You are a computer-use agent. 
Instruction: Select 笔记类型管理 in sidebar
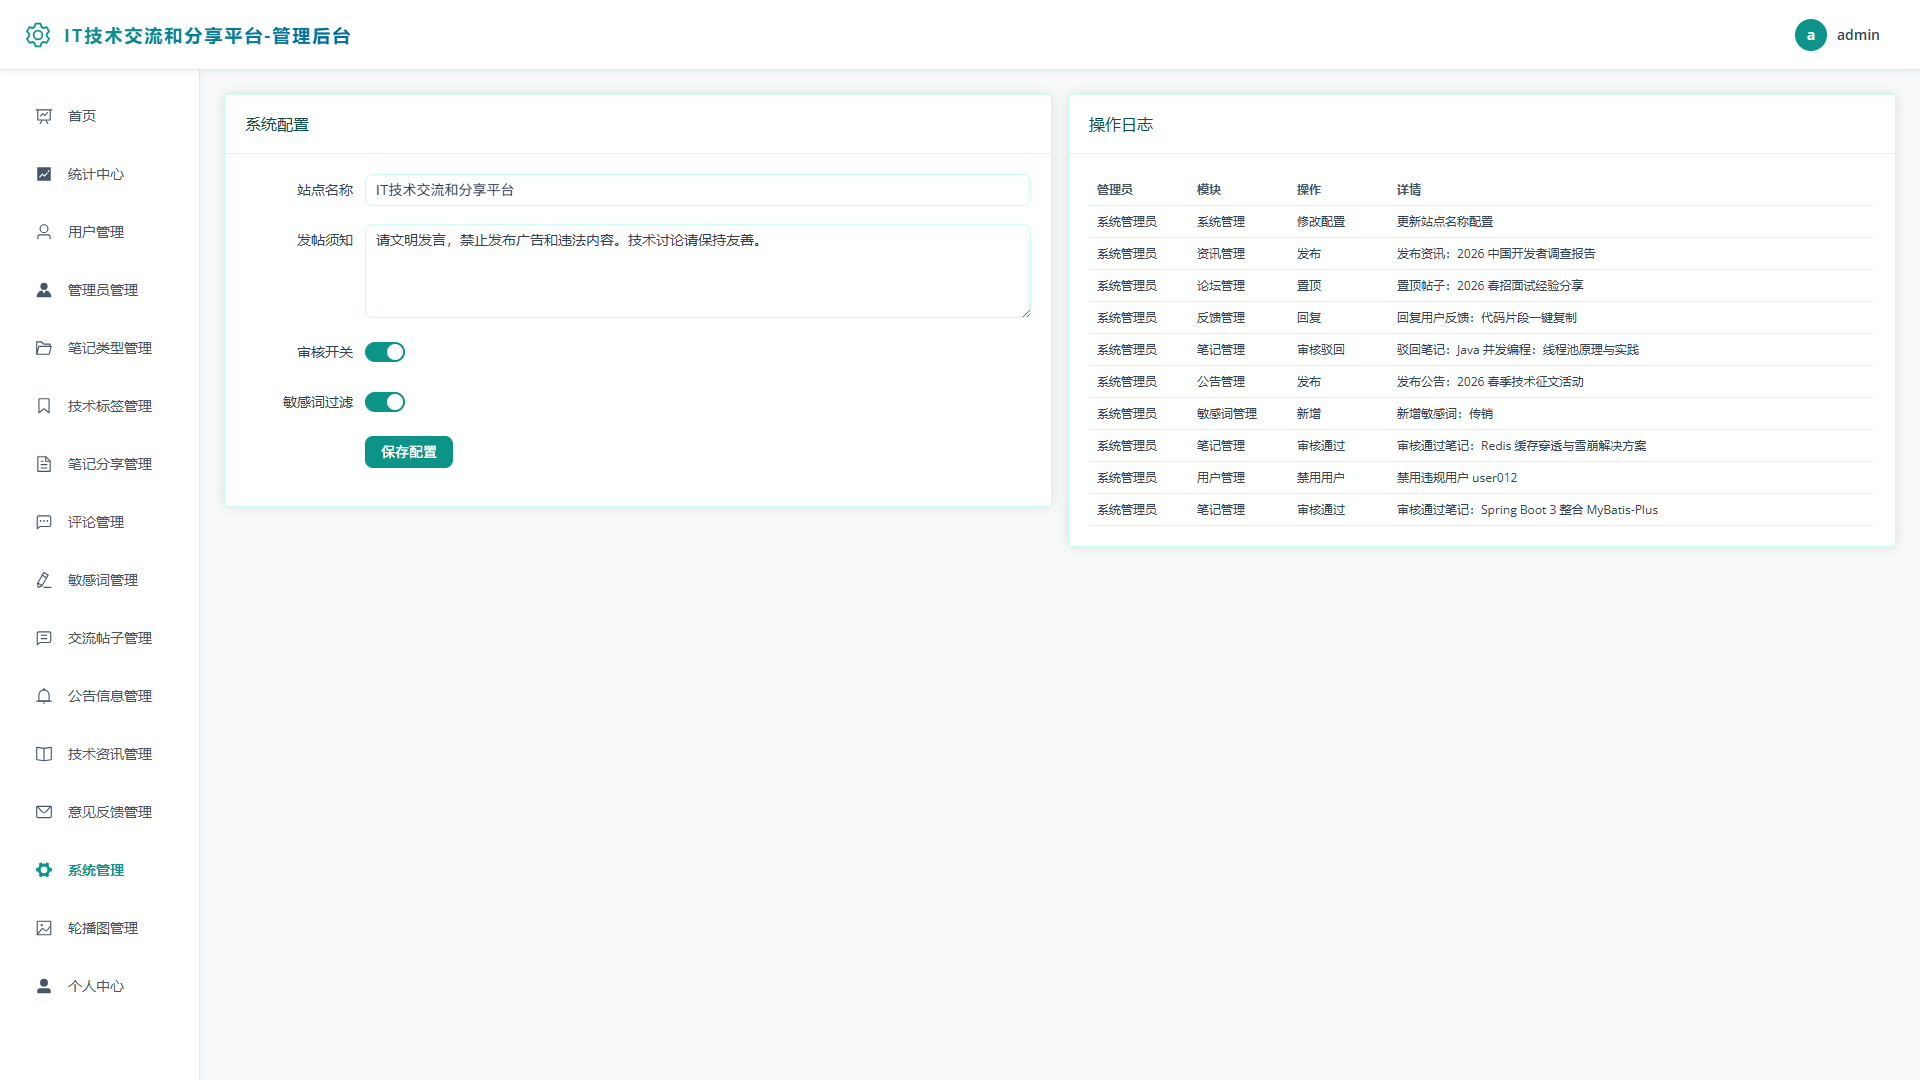(x=100, y=348)
